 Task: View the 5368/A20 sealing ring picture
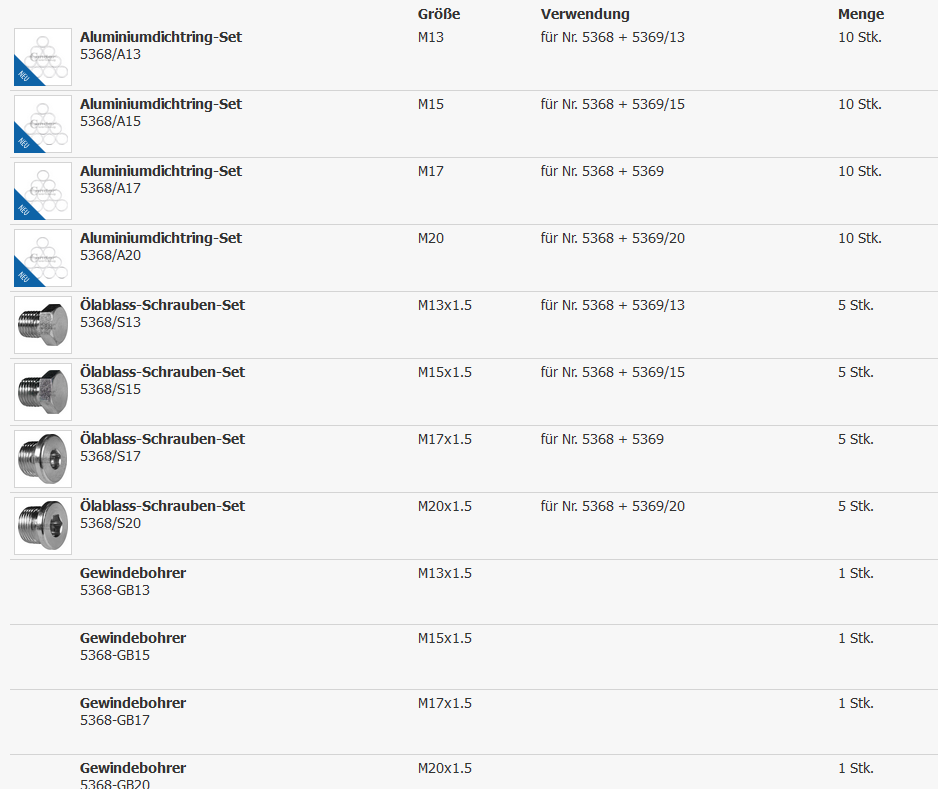43,258
